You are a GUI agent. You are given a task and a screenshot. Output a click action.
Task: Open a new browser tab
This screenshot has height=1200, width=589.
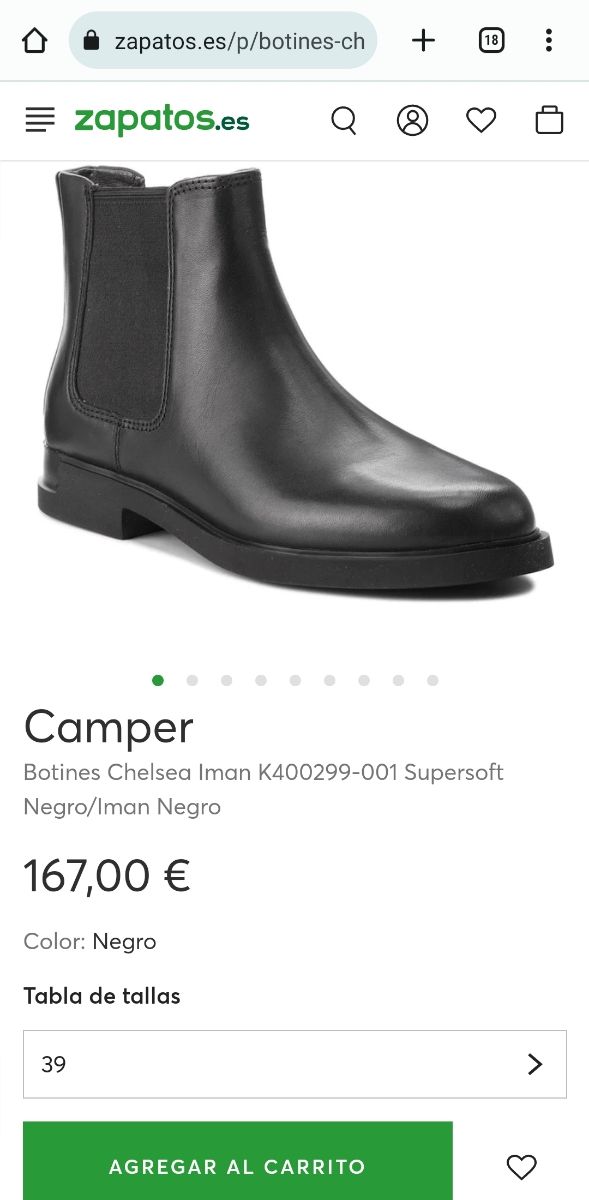coord(424,40)
